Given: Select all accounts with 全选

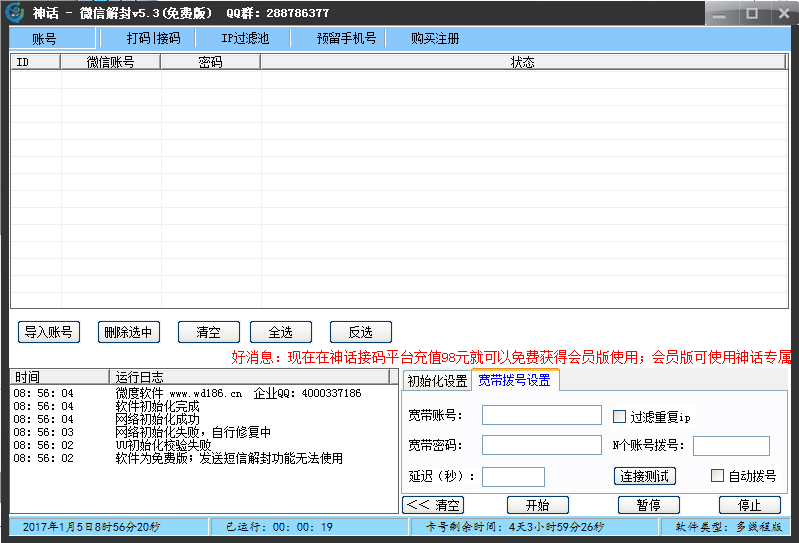Looking at the screenshot, I should click(x=281, y=332).
